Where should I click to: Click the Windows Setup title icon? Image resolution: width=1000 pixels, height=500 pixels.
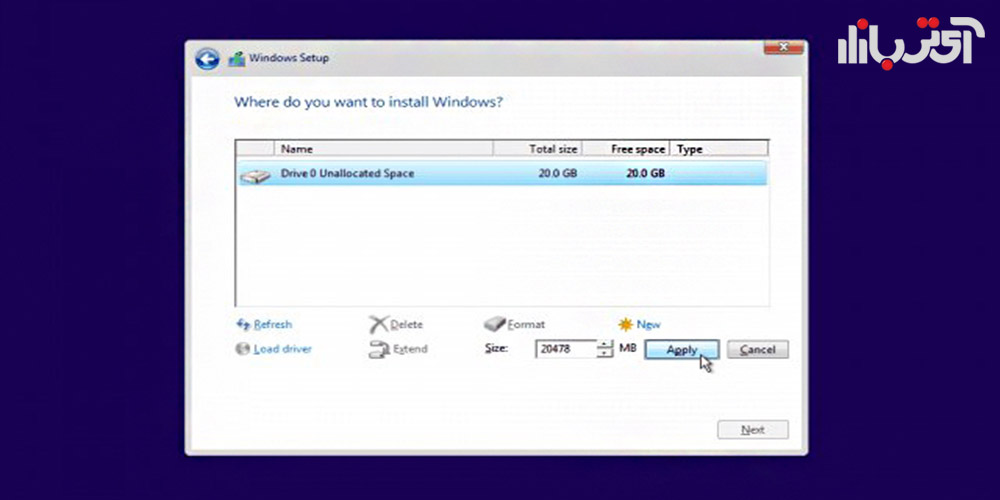coord(237,59)
